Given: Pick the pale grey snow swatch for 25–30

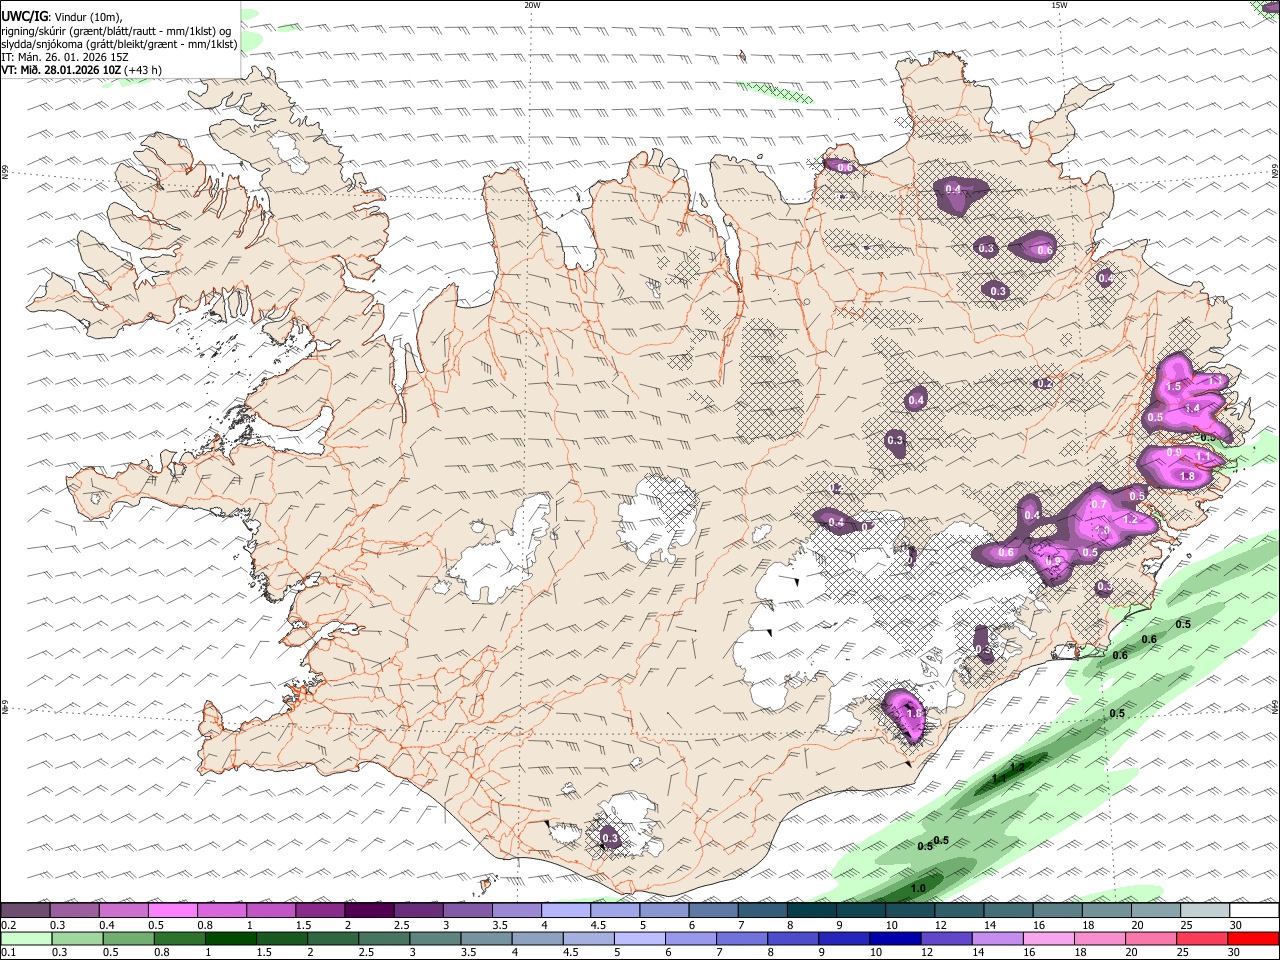Looking at the screenshot, I should coord(1205,910).
